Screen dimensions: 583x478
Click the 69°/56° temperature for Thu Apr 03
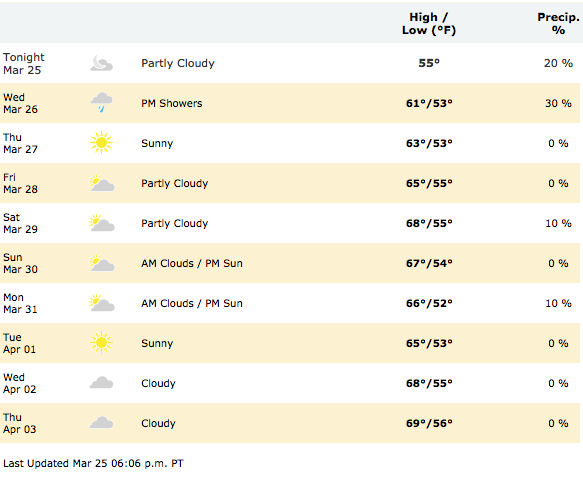click(x=429, y=423)
